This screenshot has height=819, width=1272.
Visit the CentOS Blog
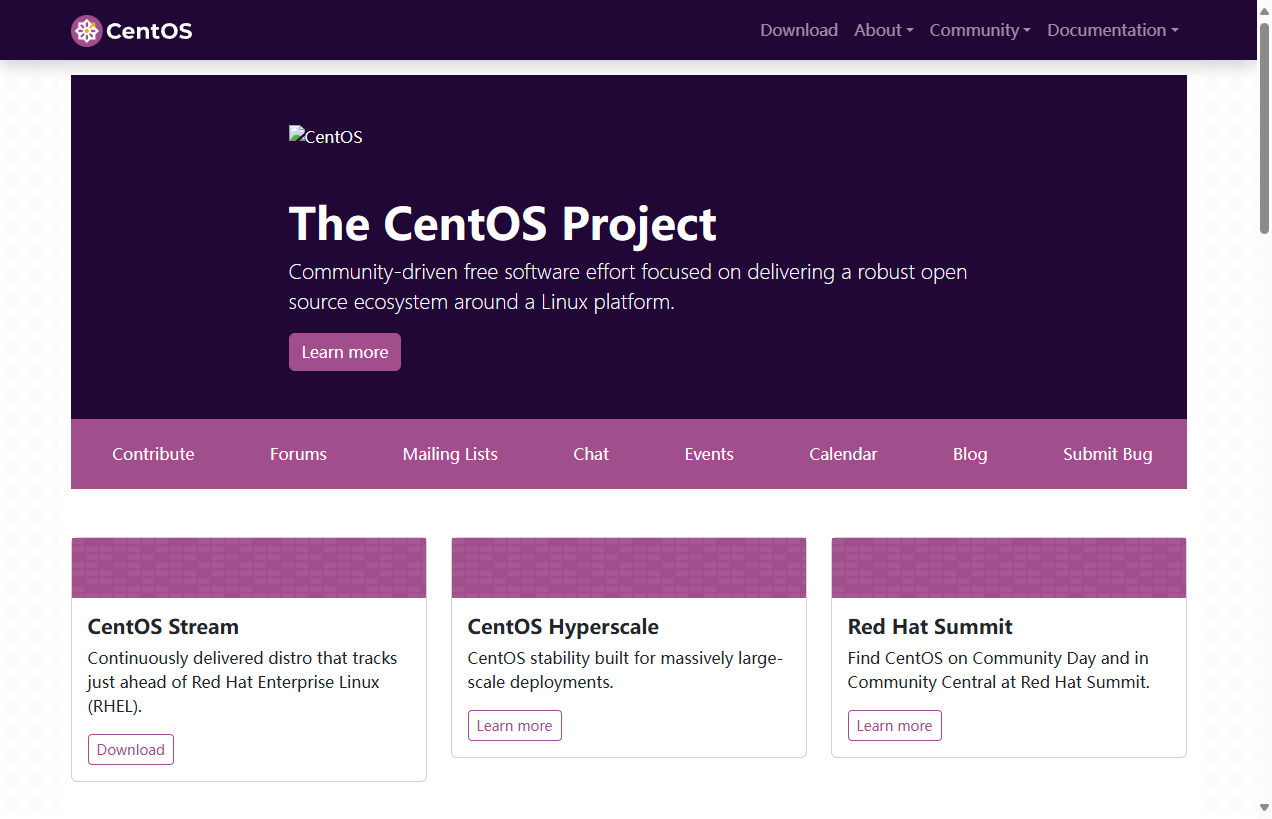pyautogui.click(x=969, y=453)
